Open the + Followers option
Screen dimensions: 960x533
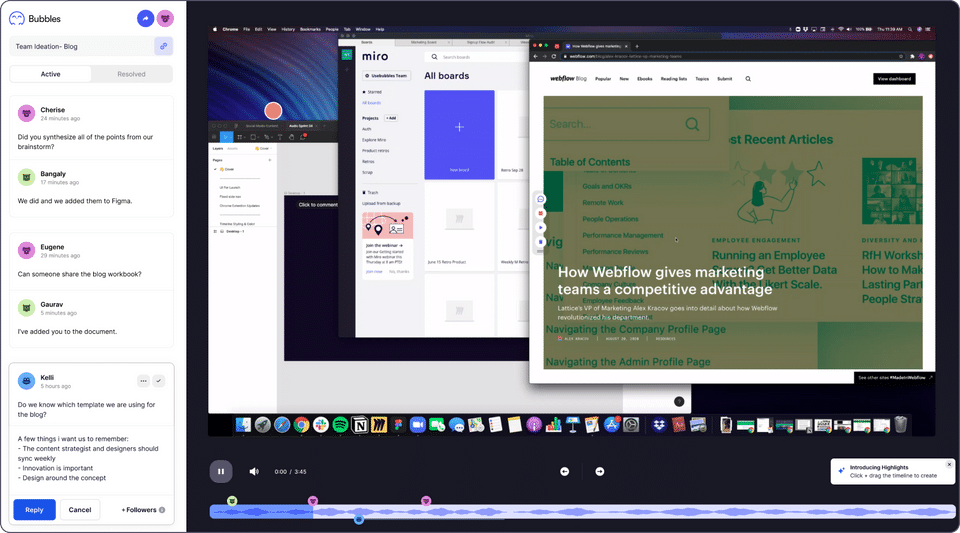[143, 510]
